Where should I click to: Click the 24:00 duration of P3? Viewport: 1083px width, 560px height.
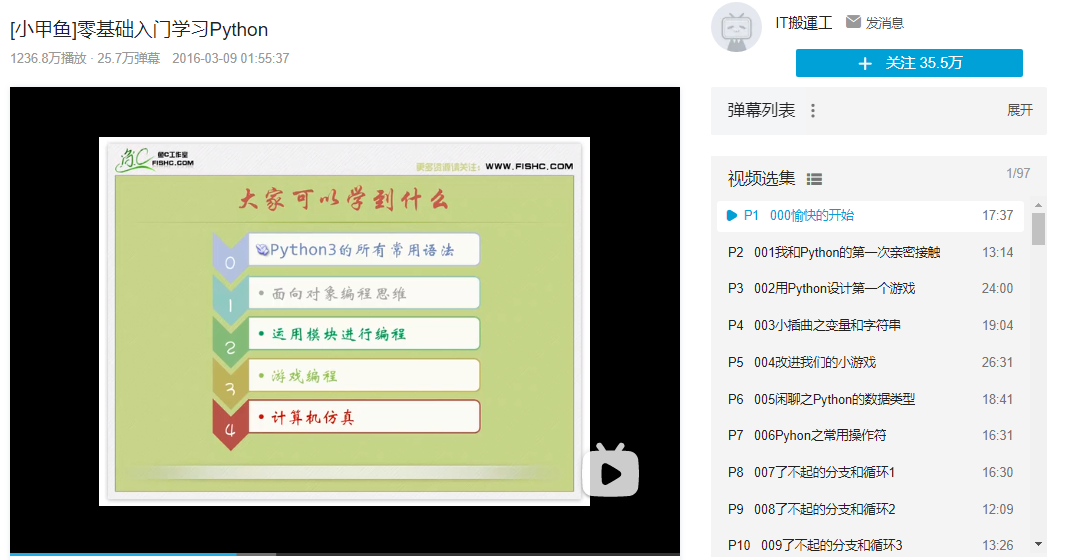click(997, 288)
